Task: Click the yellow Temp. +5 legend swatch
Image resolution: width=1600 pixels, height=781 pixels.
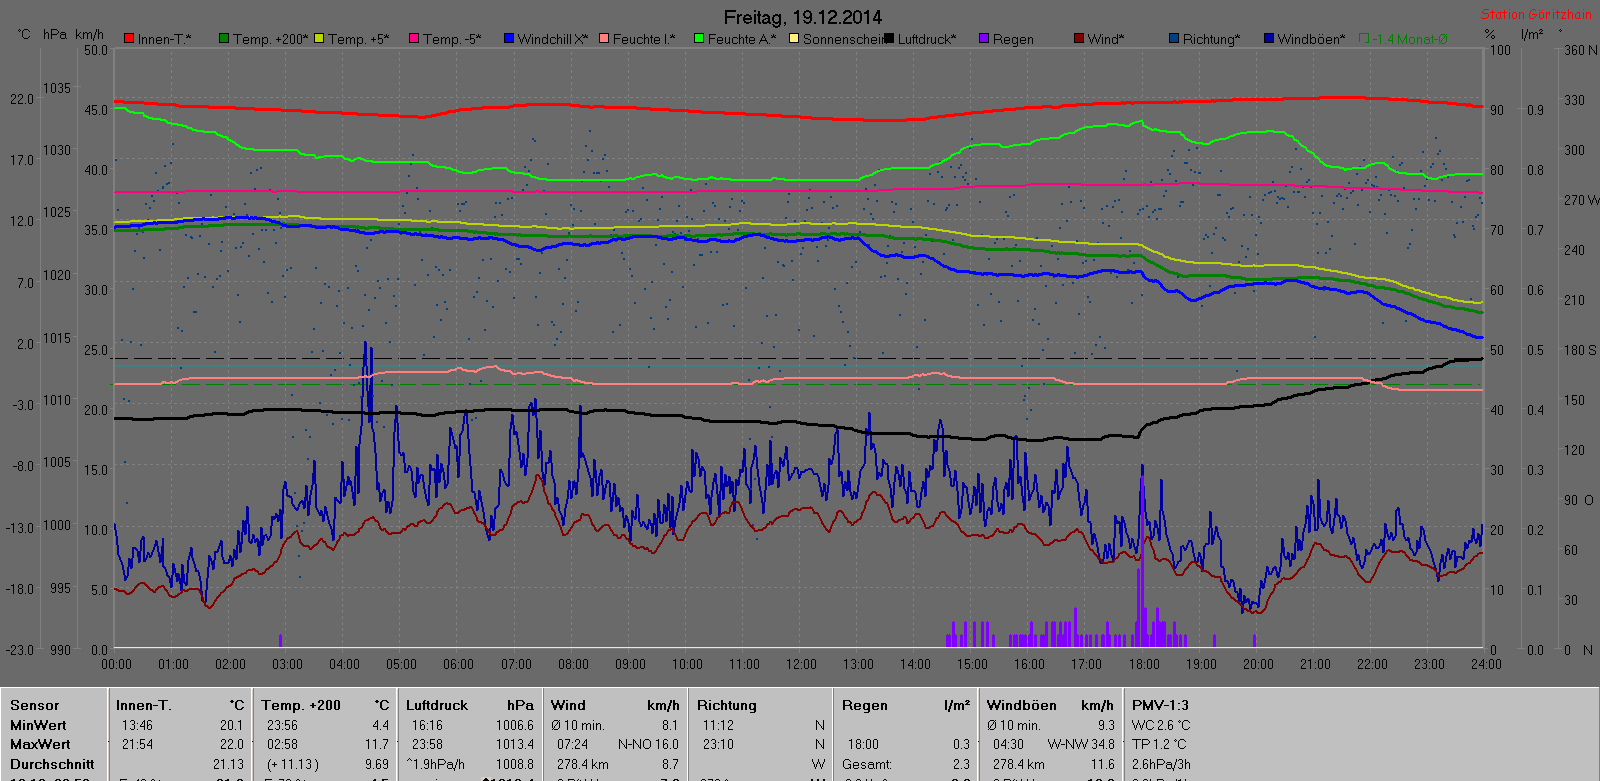Action: tap(319, 39)
